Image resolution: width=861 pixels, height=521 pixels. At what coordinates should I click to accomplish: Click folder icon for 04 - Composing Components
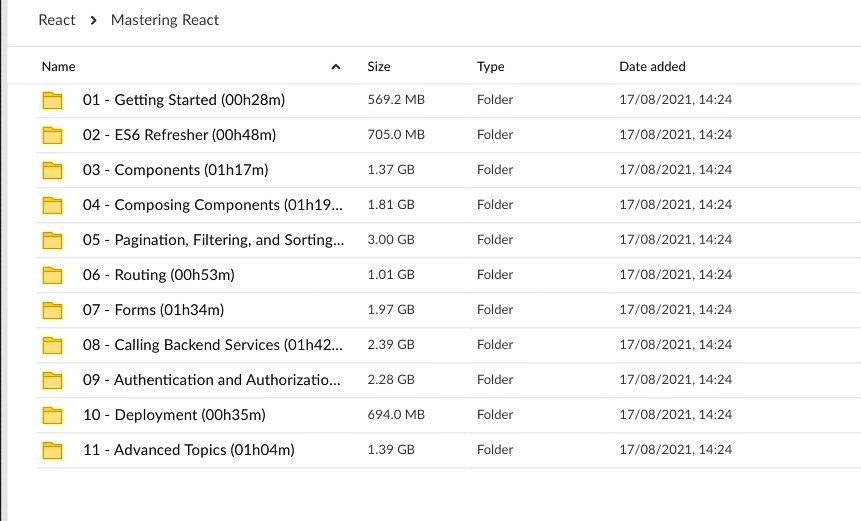(52, 205)
